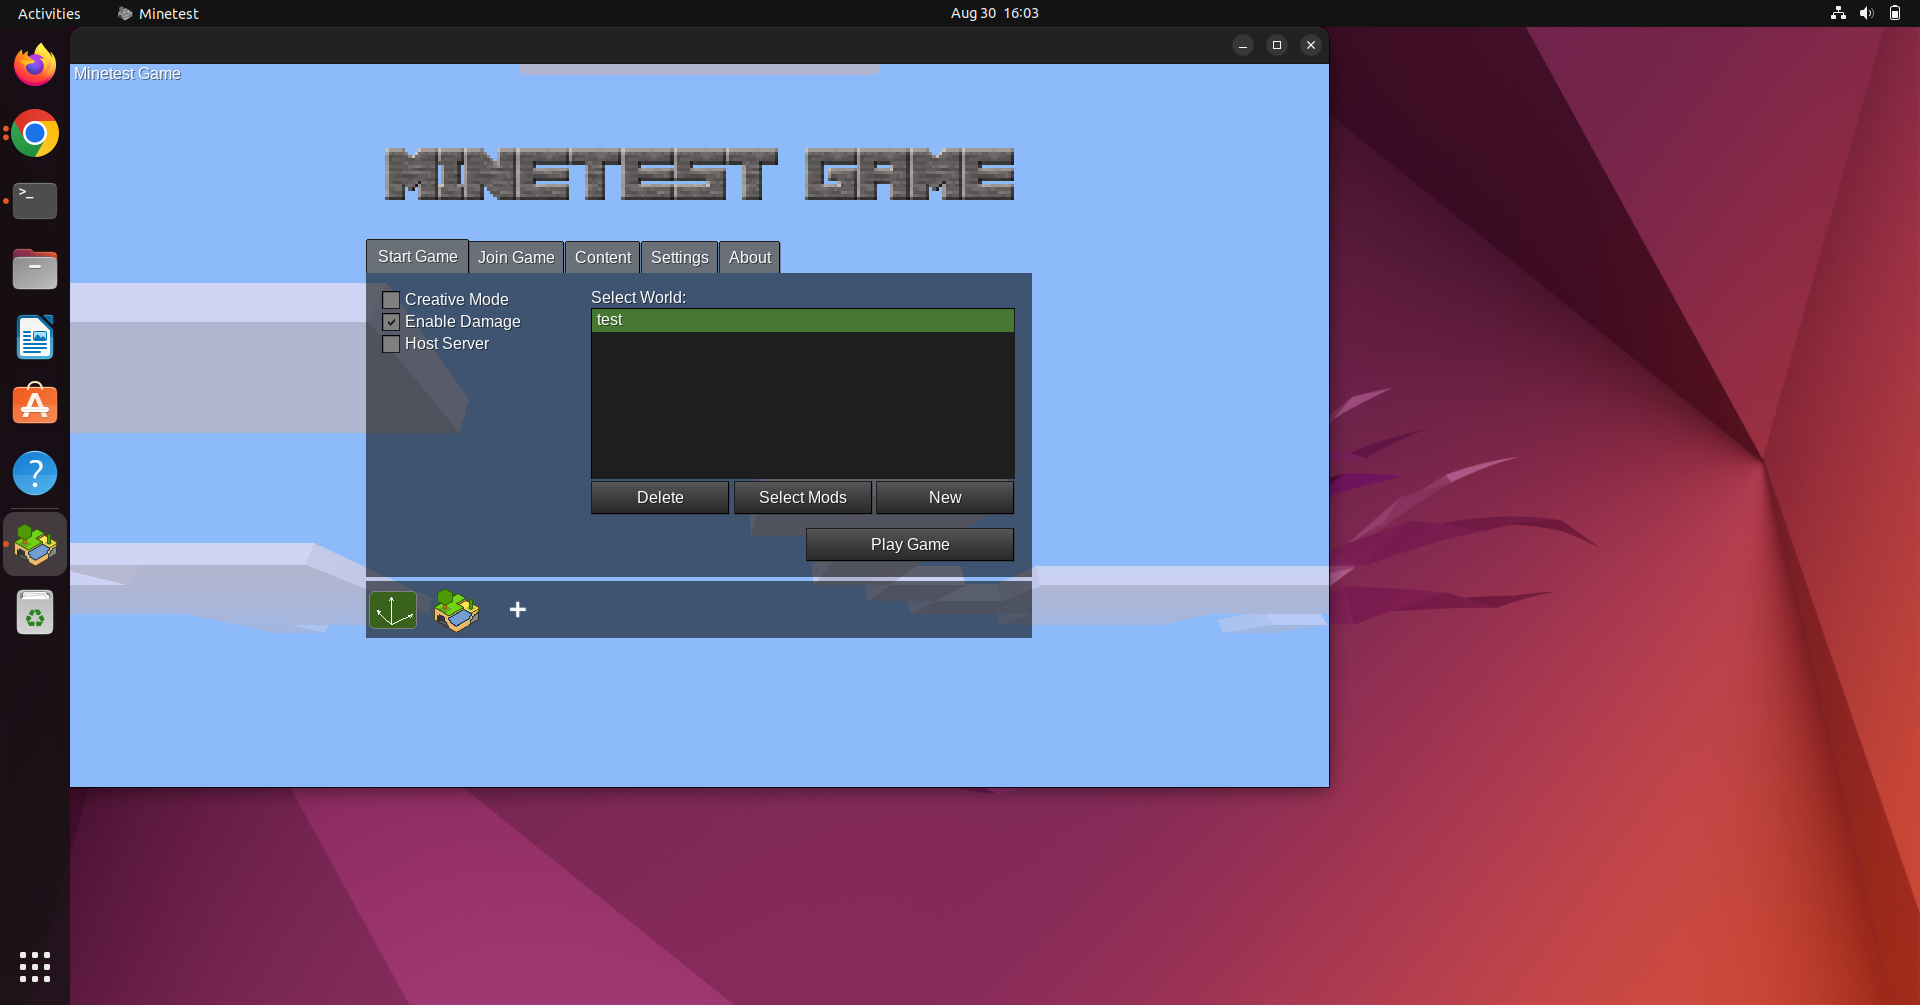Image resolution: width=1920 pixels, height=1005 pixels.
Task: Select the world named test
Action: coord(802,320)
